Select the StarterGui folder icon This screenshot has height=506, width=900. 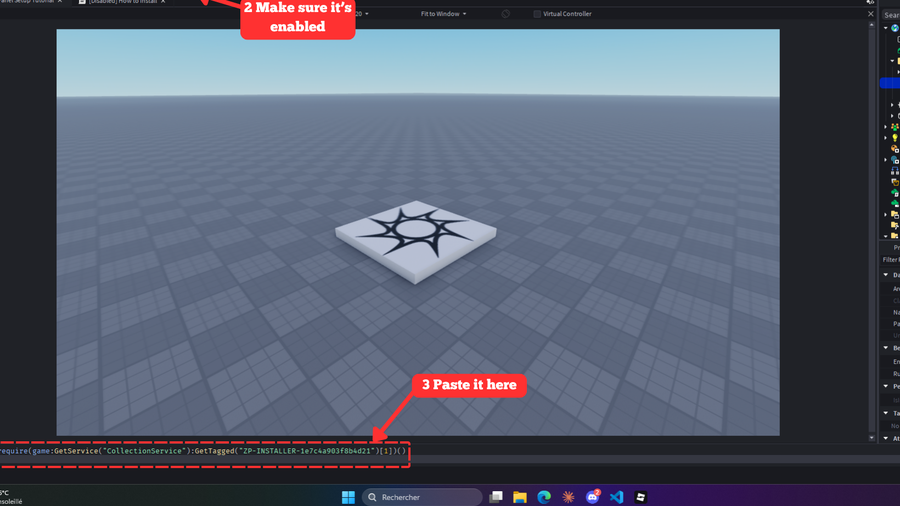click(x=895, y=215)
